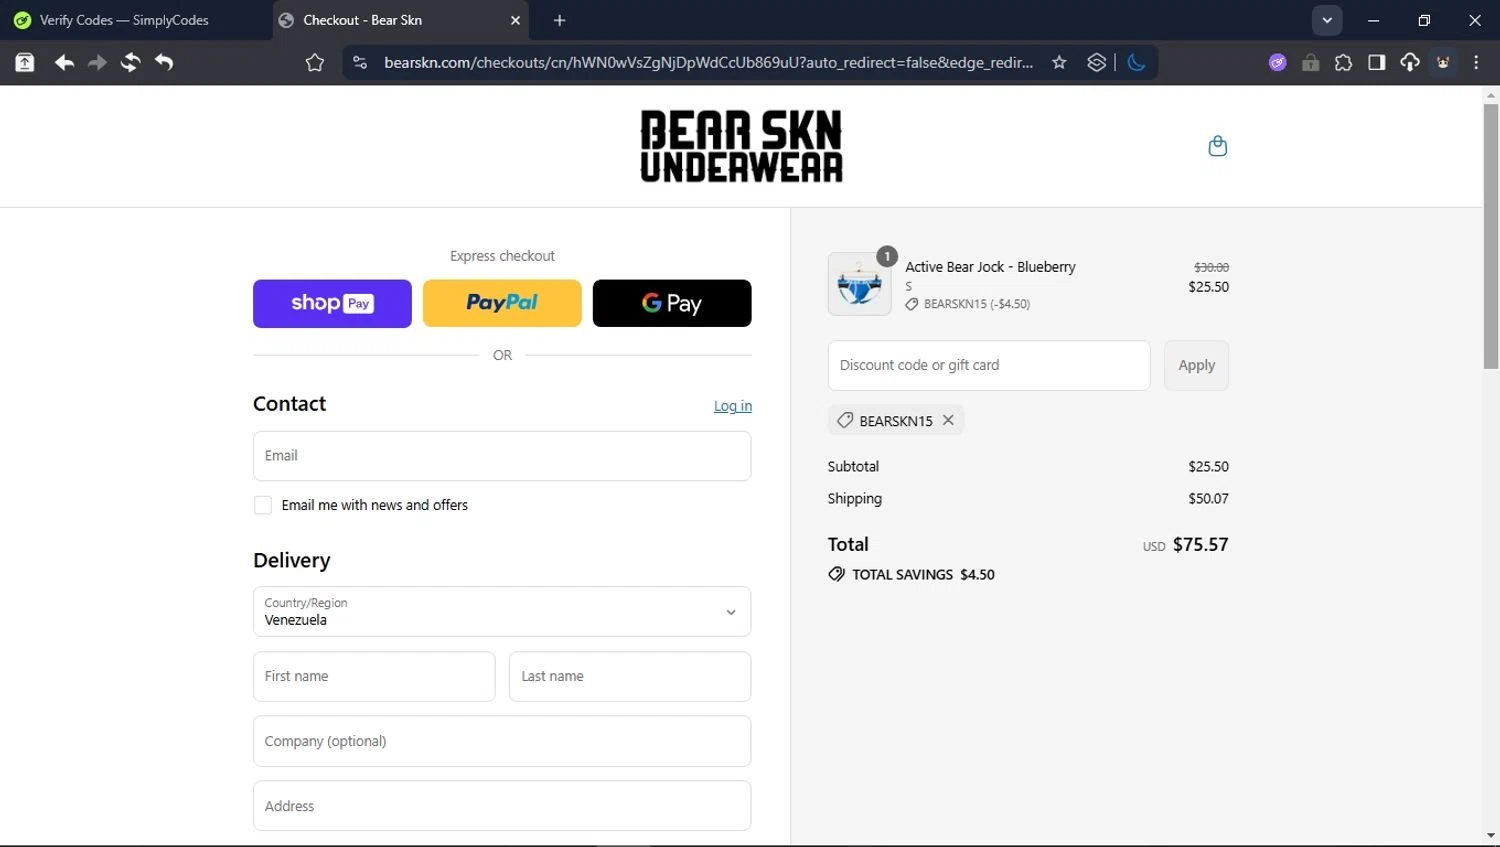Focus the Last name field
Screen dimensions: 1500x847
[x=630, y=676]
